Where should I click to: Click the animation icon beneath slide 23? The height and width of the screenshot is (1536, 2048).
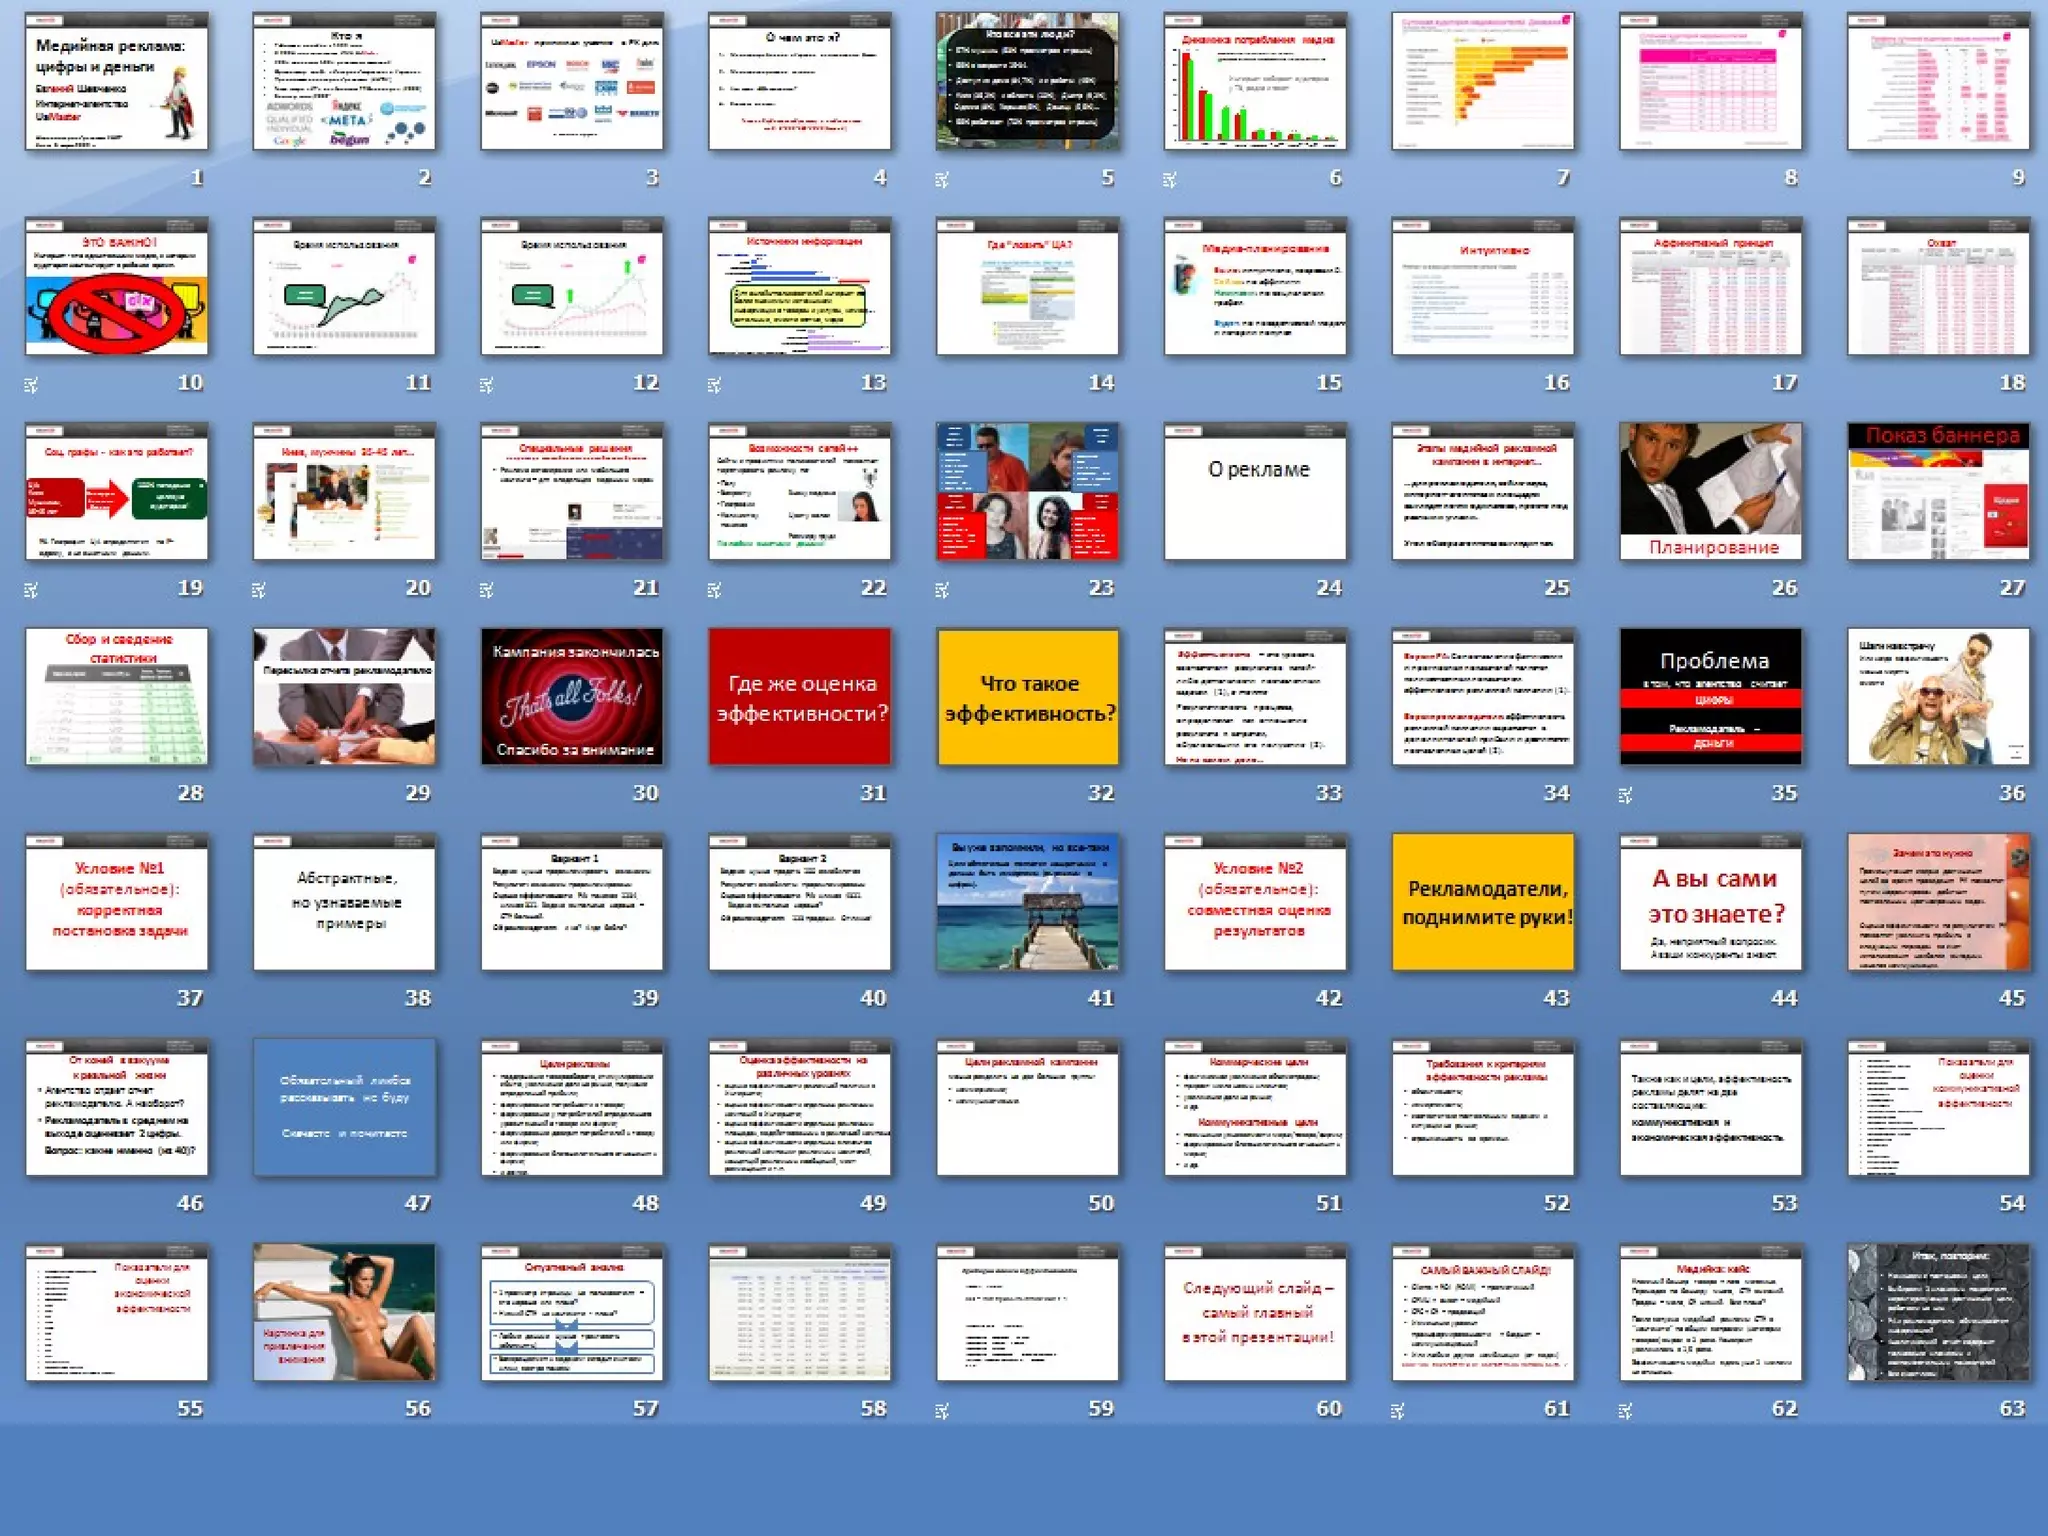[x=942, y=591]
